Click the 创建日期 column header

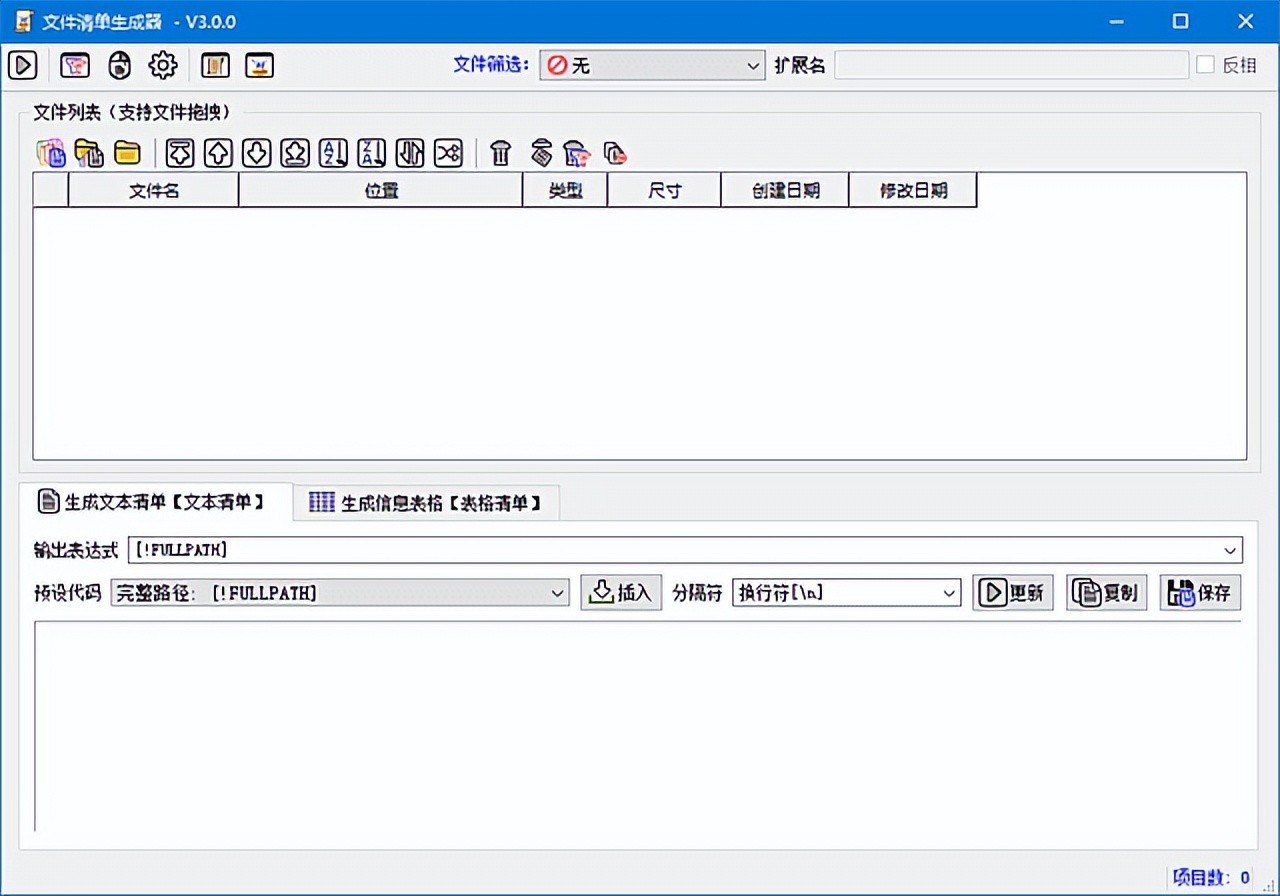785,190
